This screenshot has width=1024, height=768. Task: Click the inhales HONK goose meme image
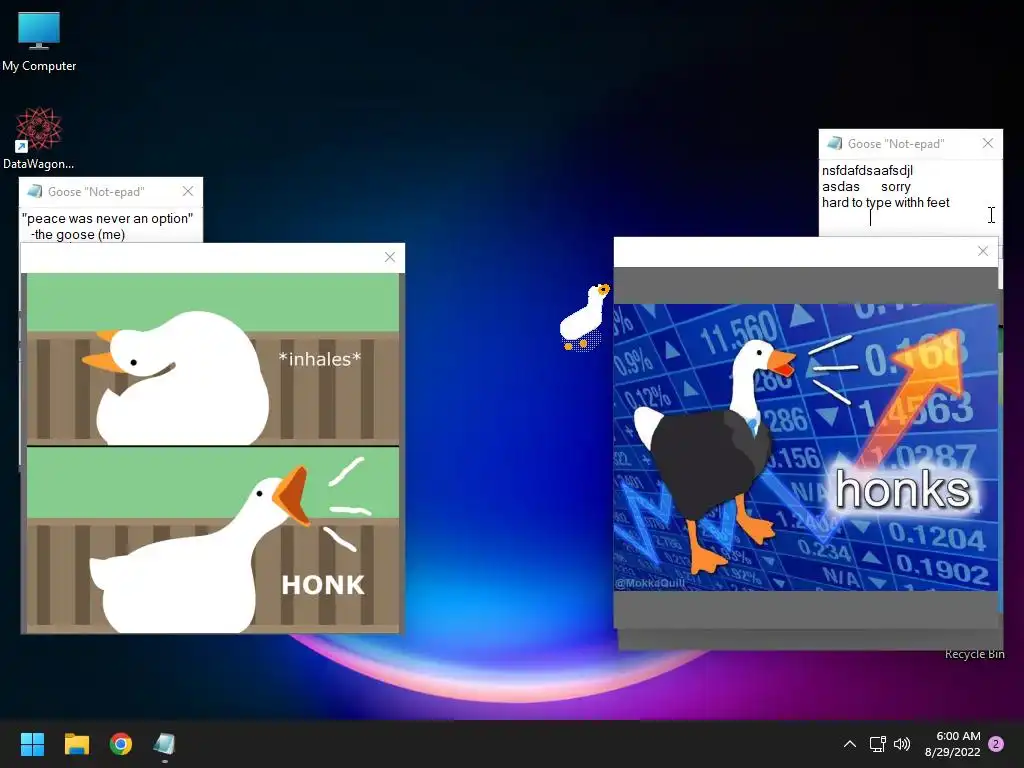coord(213,453)
